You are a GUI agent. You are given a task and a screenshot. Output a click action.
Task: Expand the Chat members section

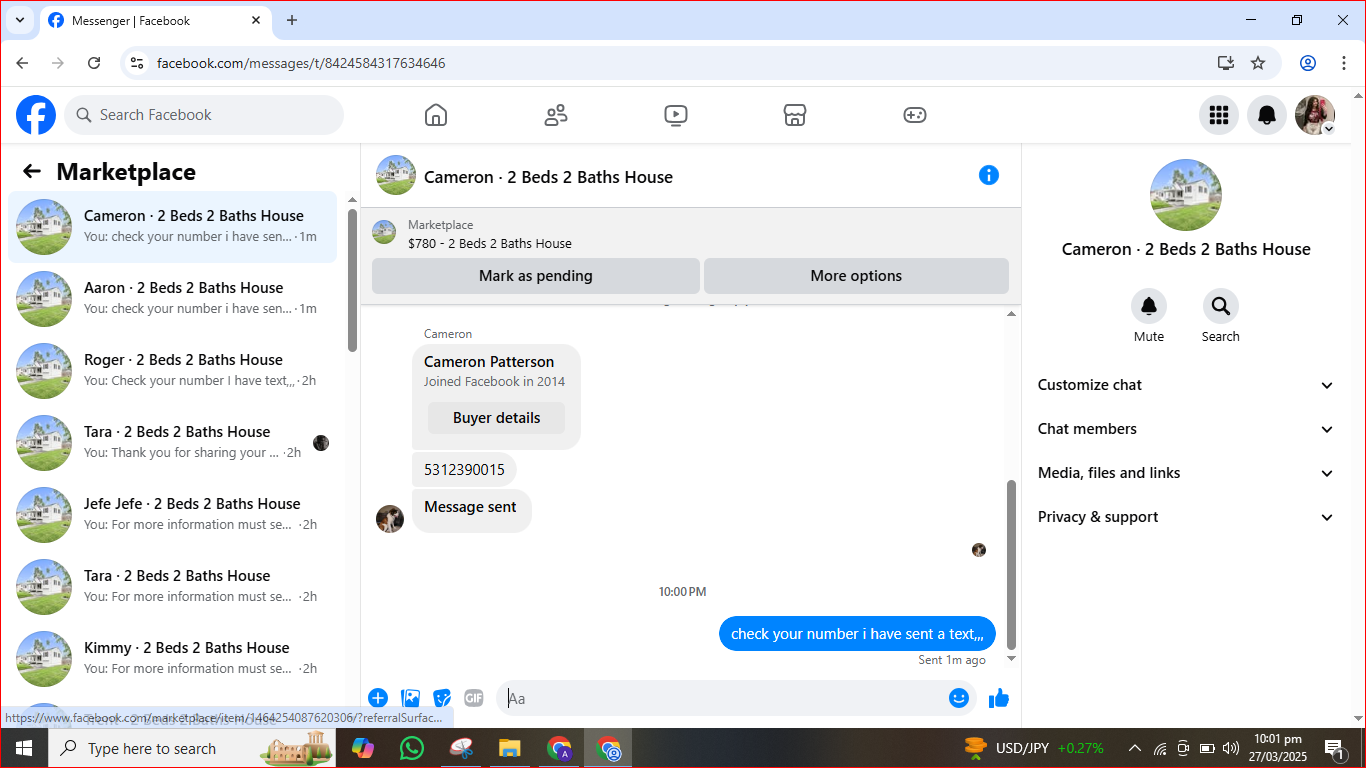tap(1187, 429)
